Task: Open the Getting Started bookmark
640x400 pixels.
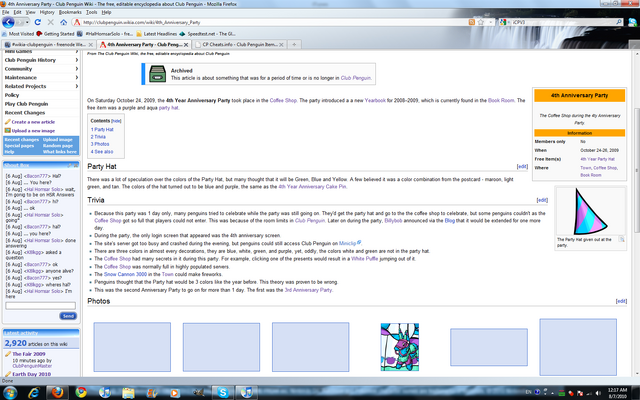Action: (x=55, y=34)
